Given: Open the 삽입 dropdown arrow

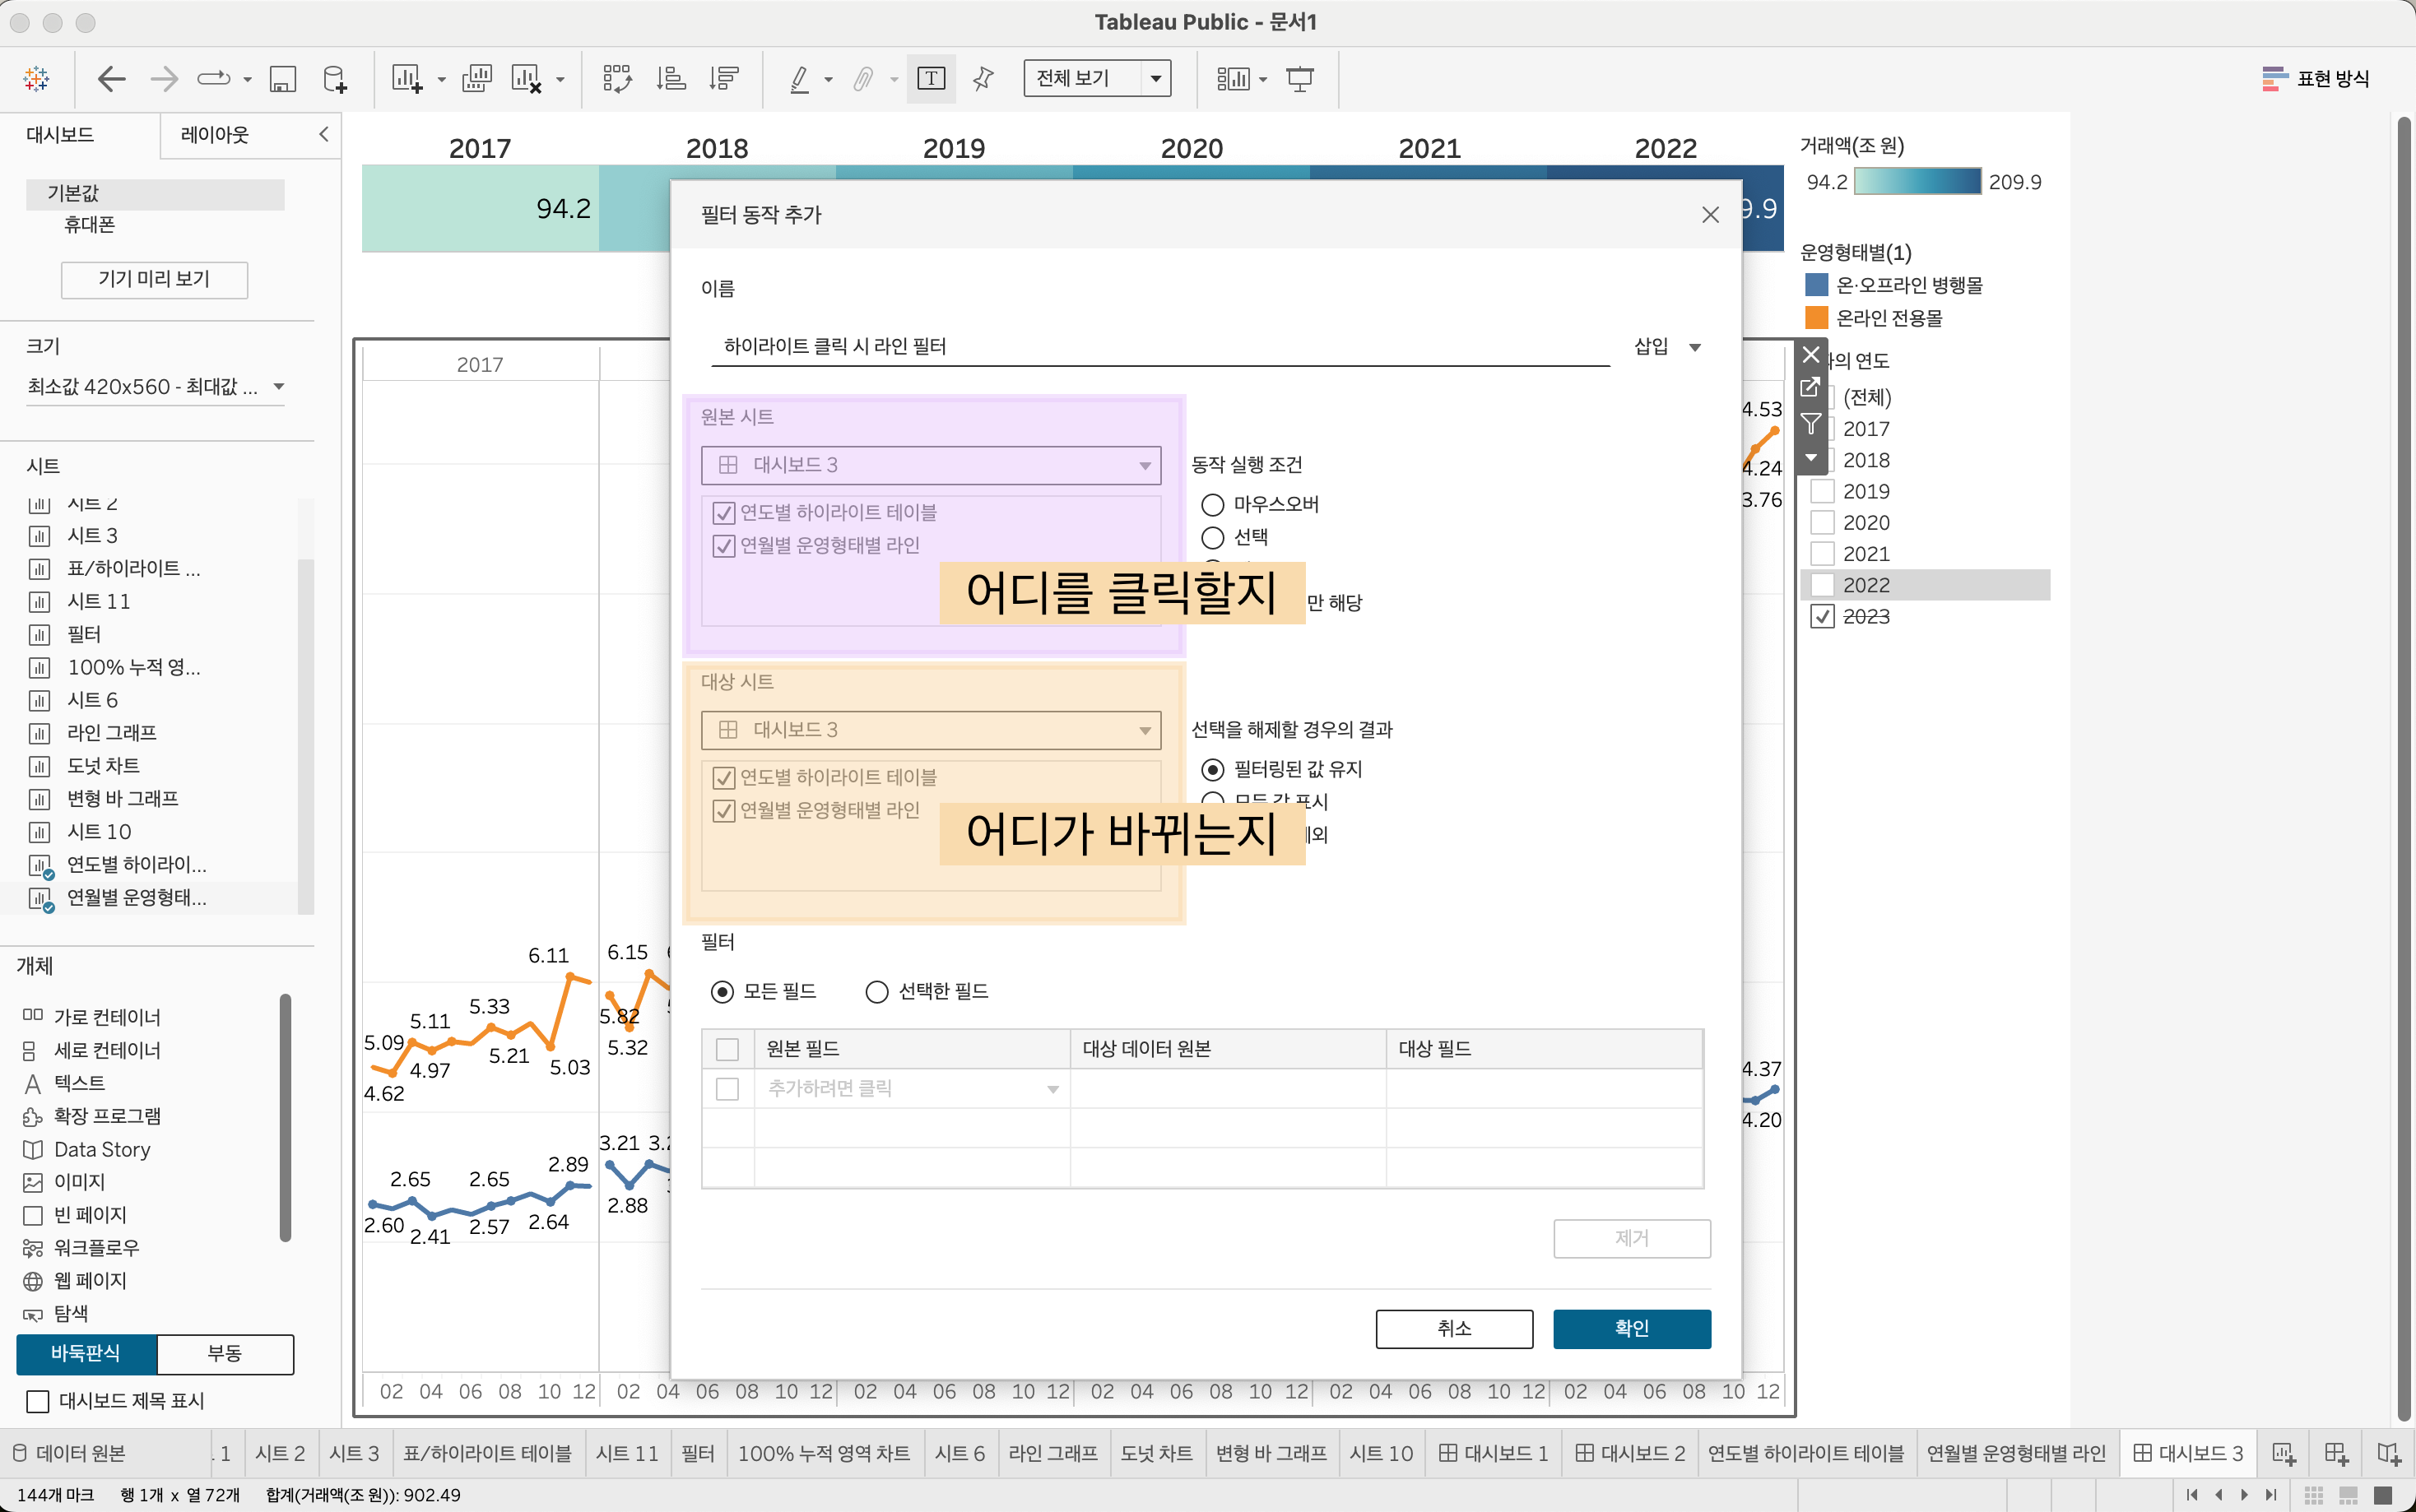Looking at the screenshot, I should pos(1695,347).
